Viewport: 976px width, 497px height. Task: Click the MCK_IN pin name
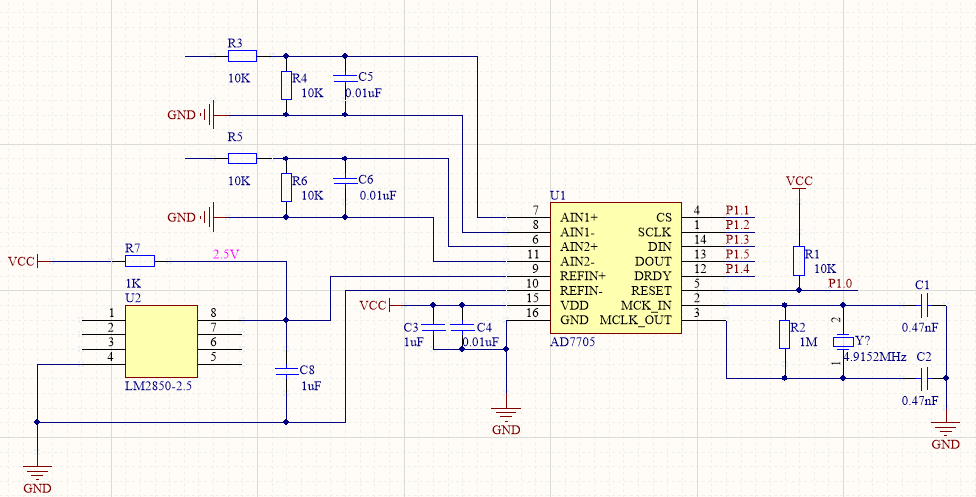pyautogui.click(x=647, y=305)
